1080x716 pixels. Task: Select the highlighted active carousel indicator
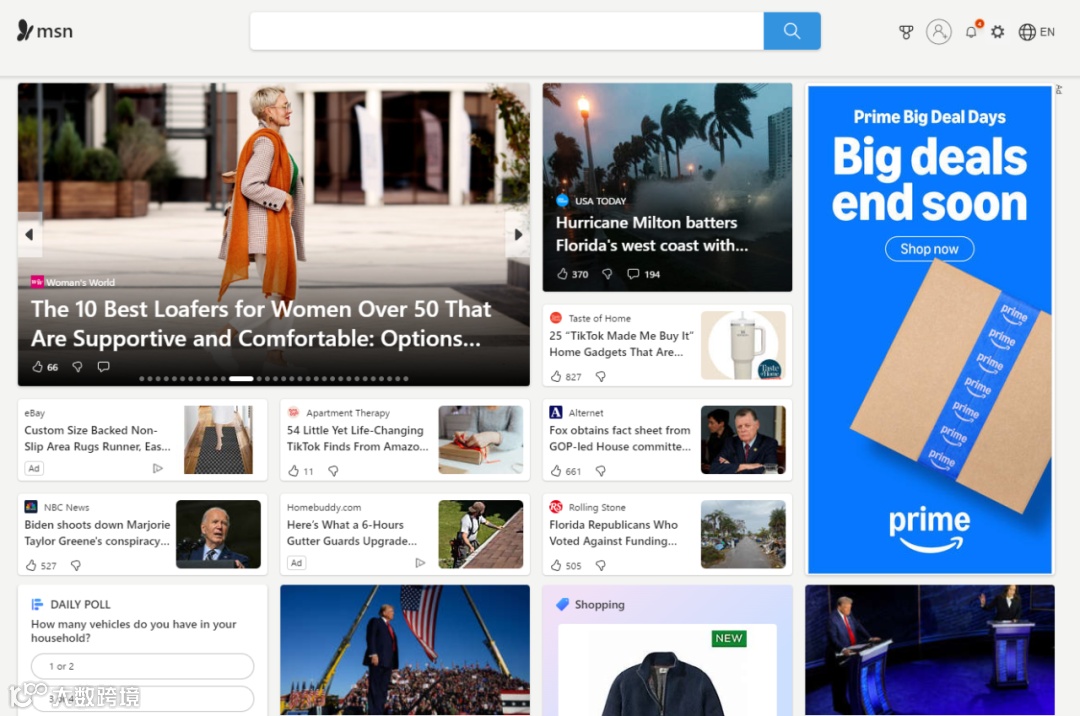[241, 379]
